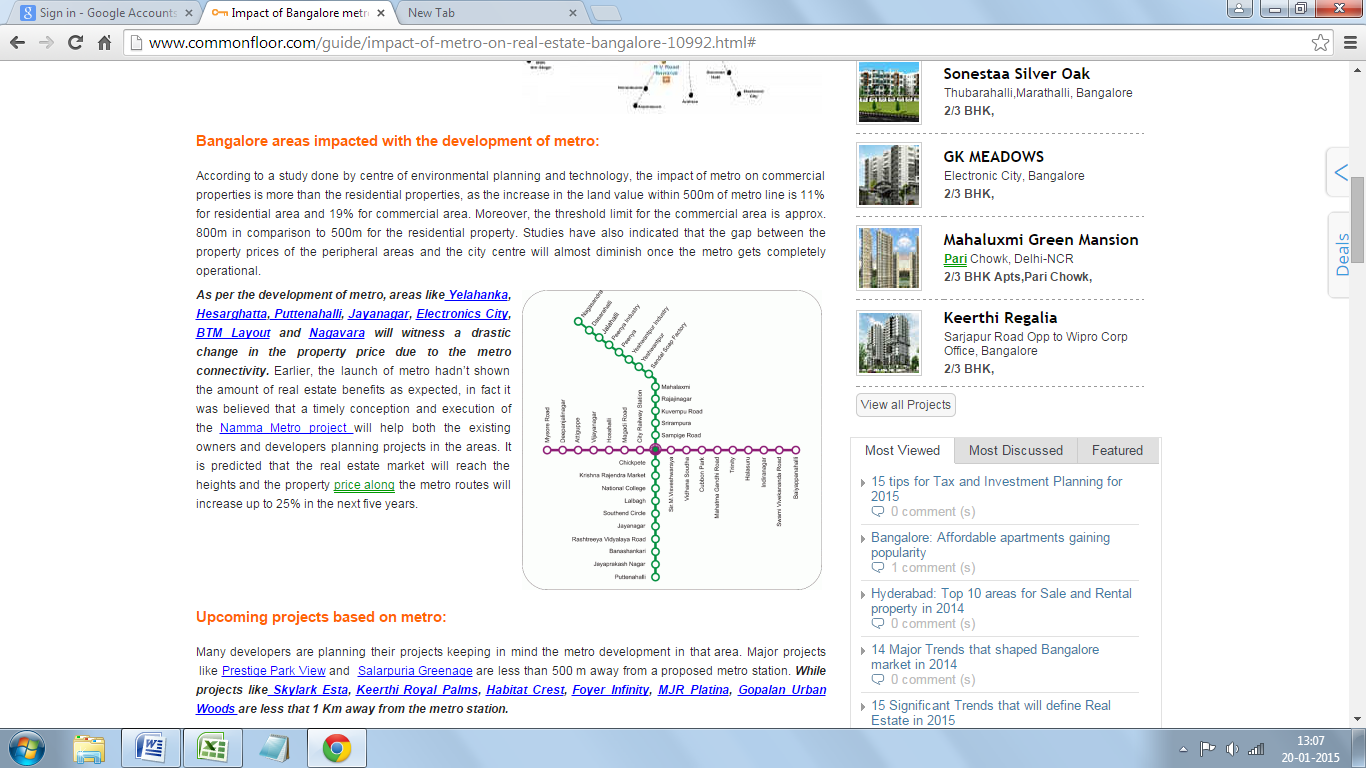Go to the browser home icon

point(104,43)
